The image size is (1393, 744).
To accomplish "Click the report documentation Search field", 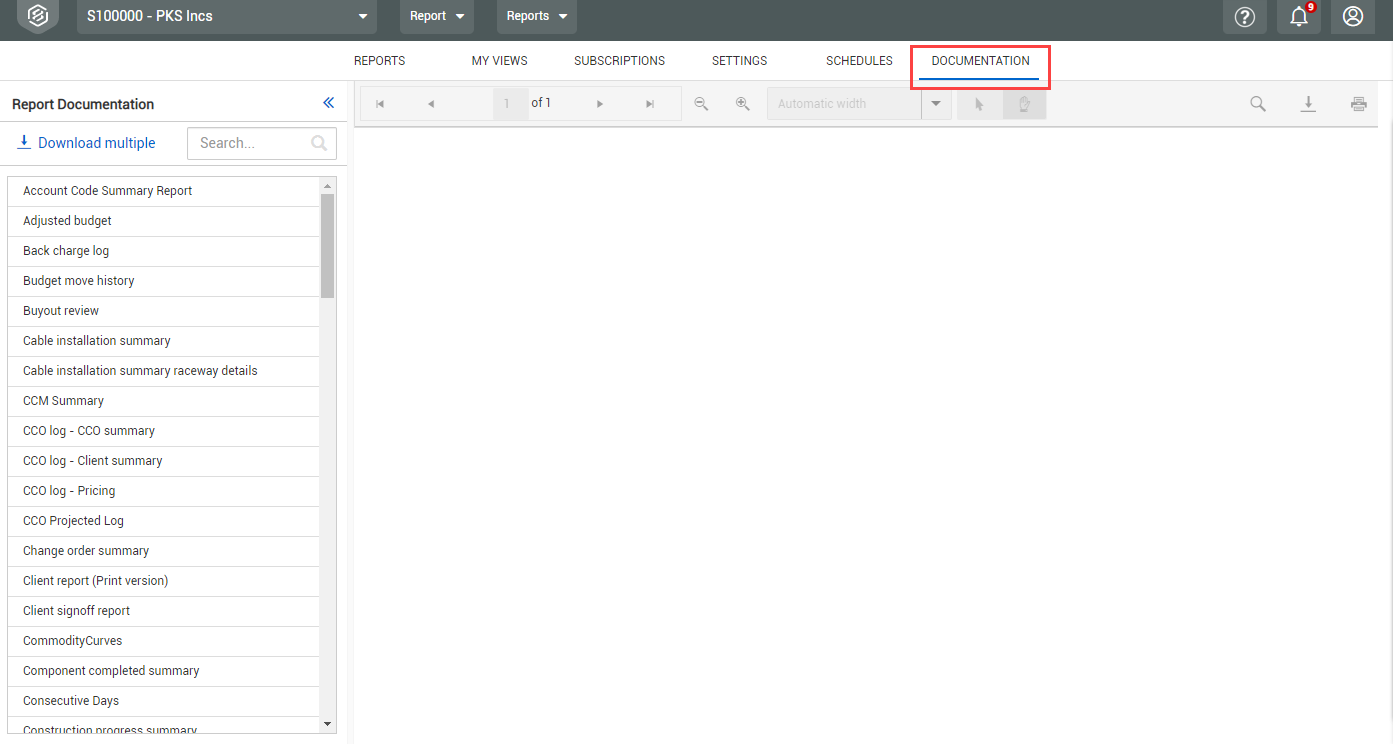I will click(252, 143).
